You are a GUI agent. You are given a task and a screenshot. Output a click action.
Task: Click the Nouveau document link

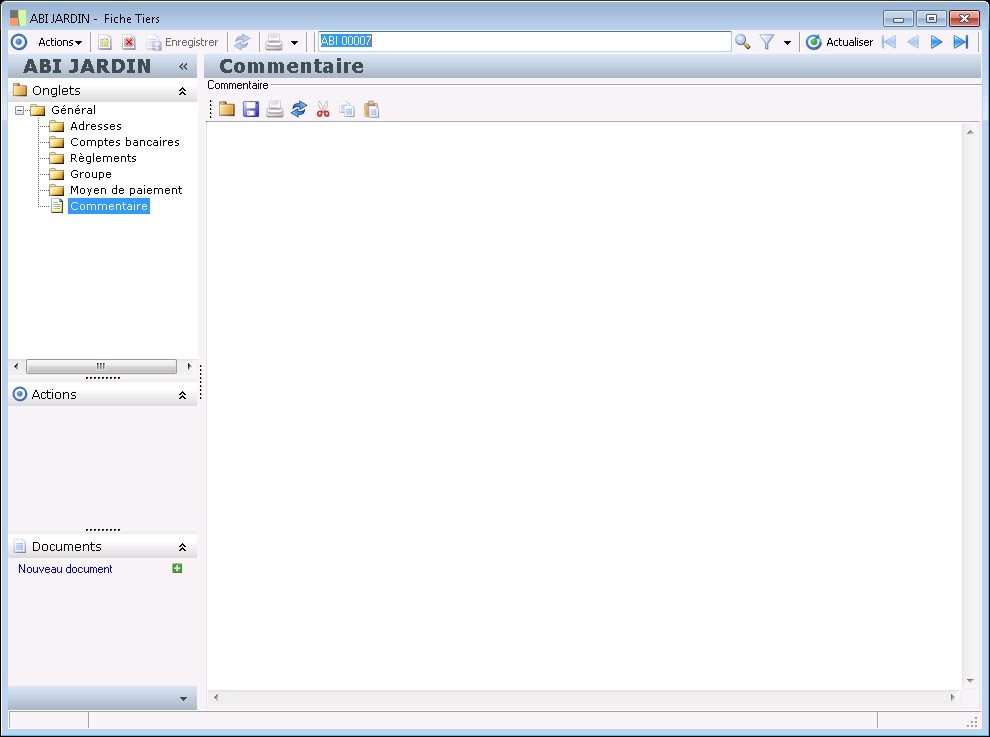[x=65, y=569]
